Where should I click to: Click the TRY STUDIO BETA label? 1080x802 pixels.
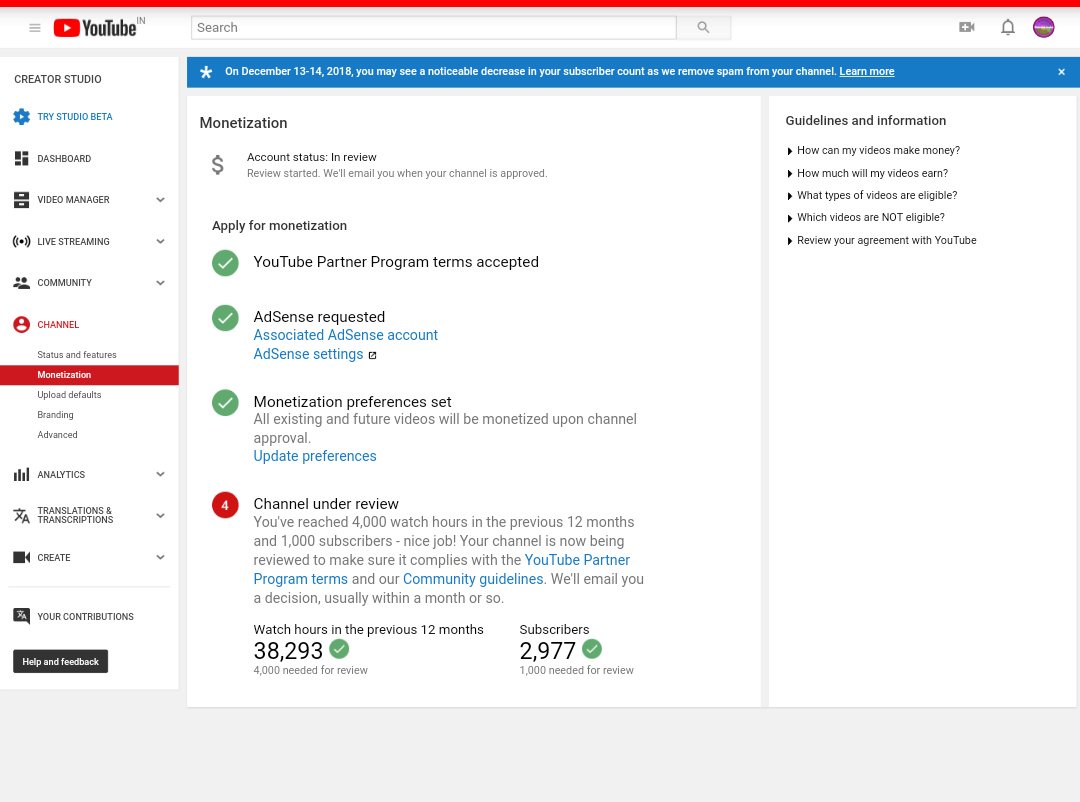(x=74, y=116)
